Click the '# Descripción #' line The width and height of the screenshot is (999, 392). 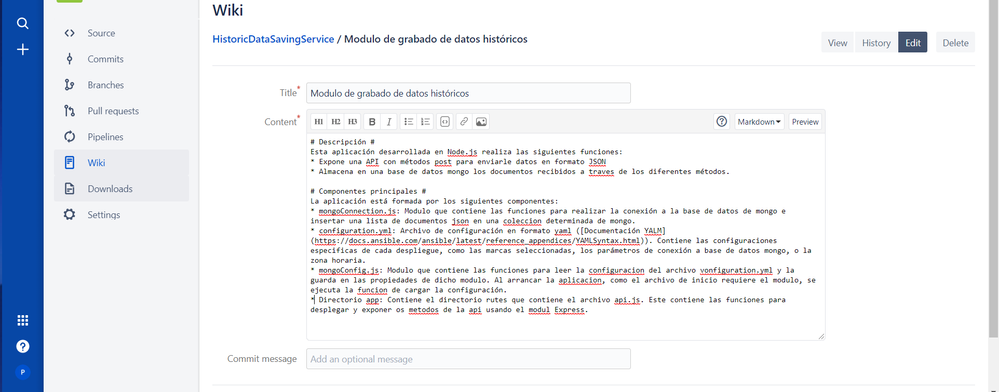click(x=342, y=142)
